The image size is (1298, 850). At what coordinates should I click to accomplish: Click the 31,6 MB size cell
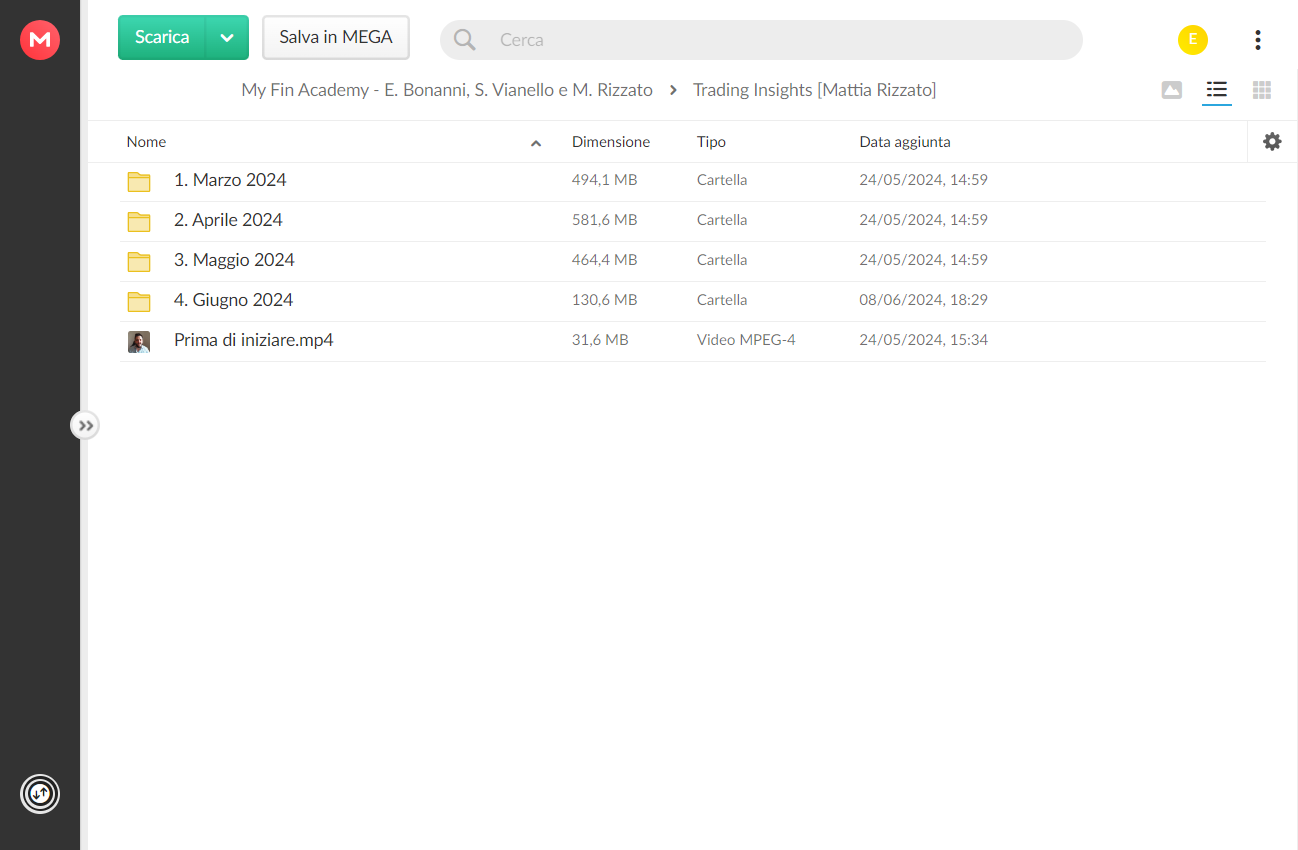(600, 340)
